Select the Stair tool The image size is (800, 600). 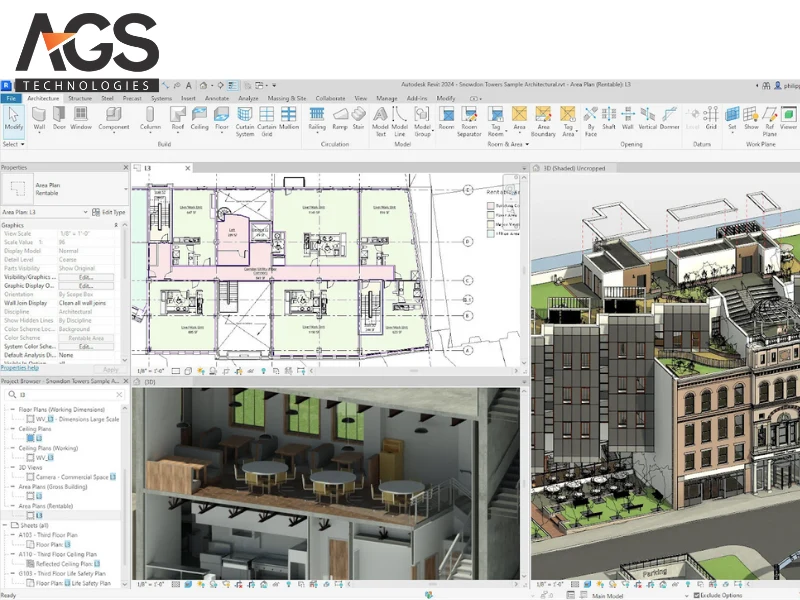click(358, 119)
